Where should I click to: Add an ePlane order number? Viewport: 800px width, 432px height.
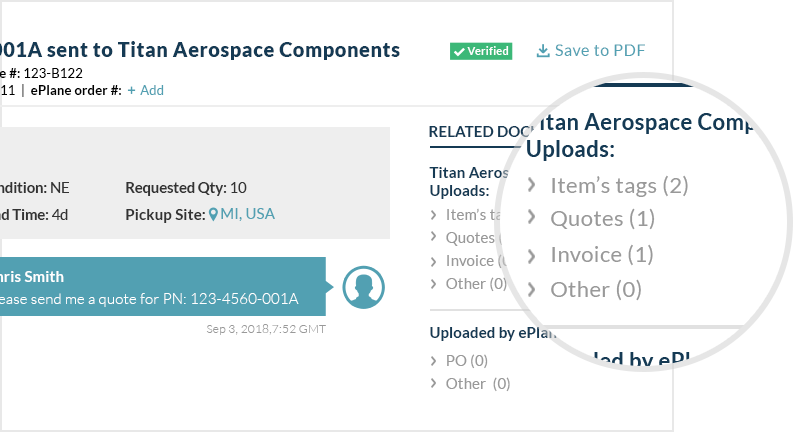(145, 90)
